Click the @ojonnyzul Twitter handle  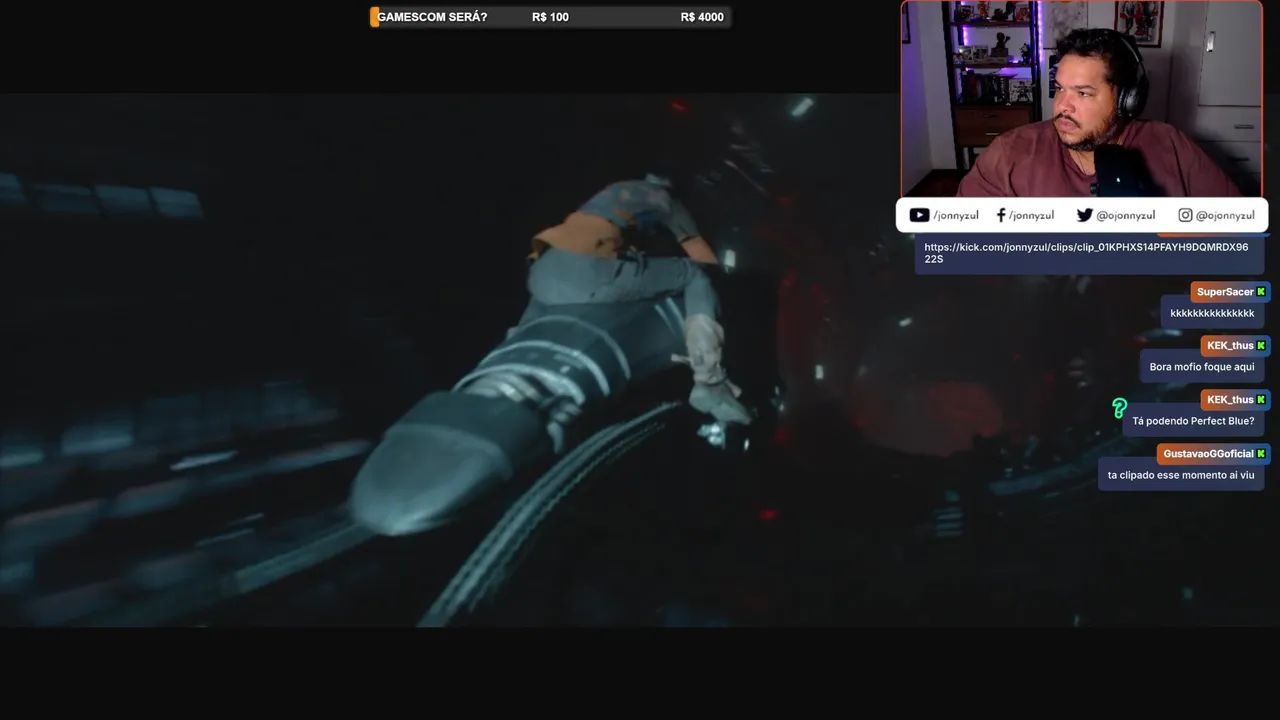(1125, 215)
